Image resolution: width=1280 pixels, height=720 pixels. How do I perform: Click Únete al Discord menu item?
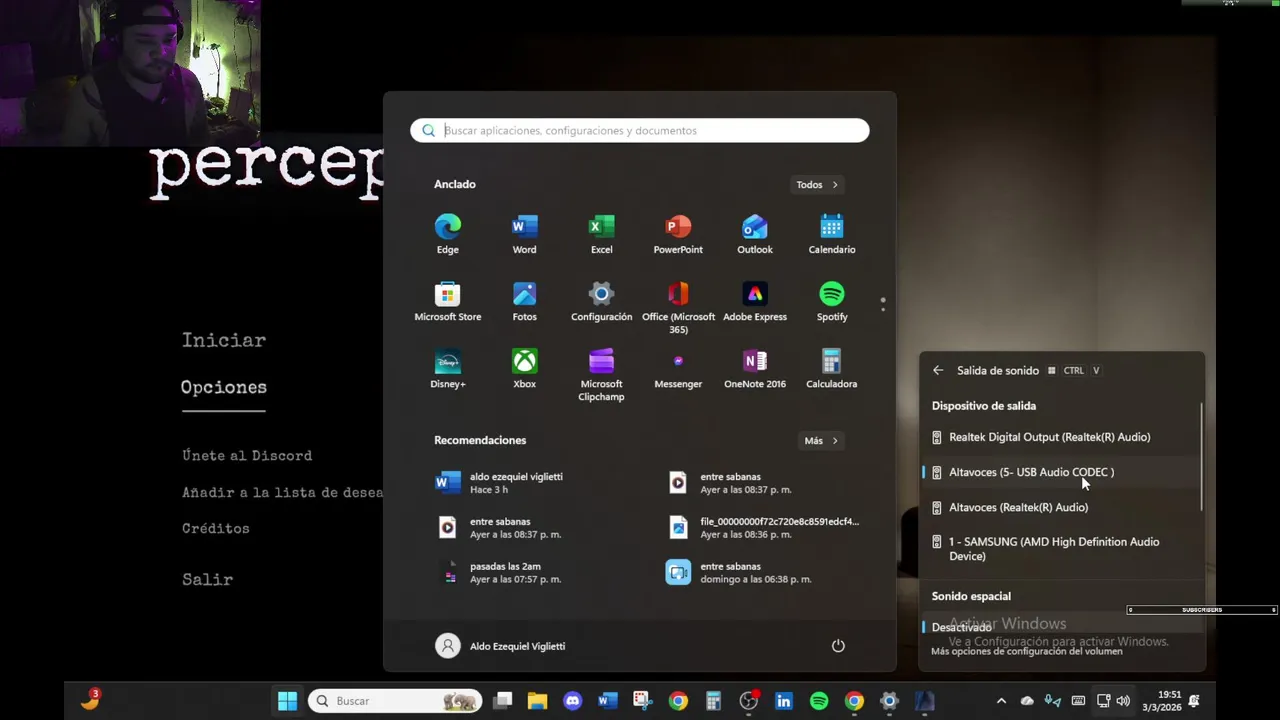247,455
